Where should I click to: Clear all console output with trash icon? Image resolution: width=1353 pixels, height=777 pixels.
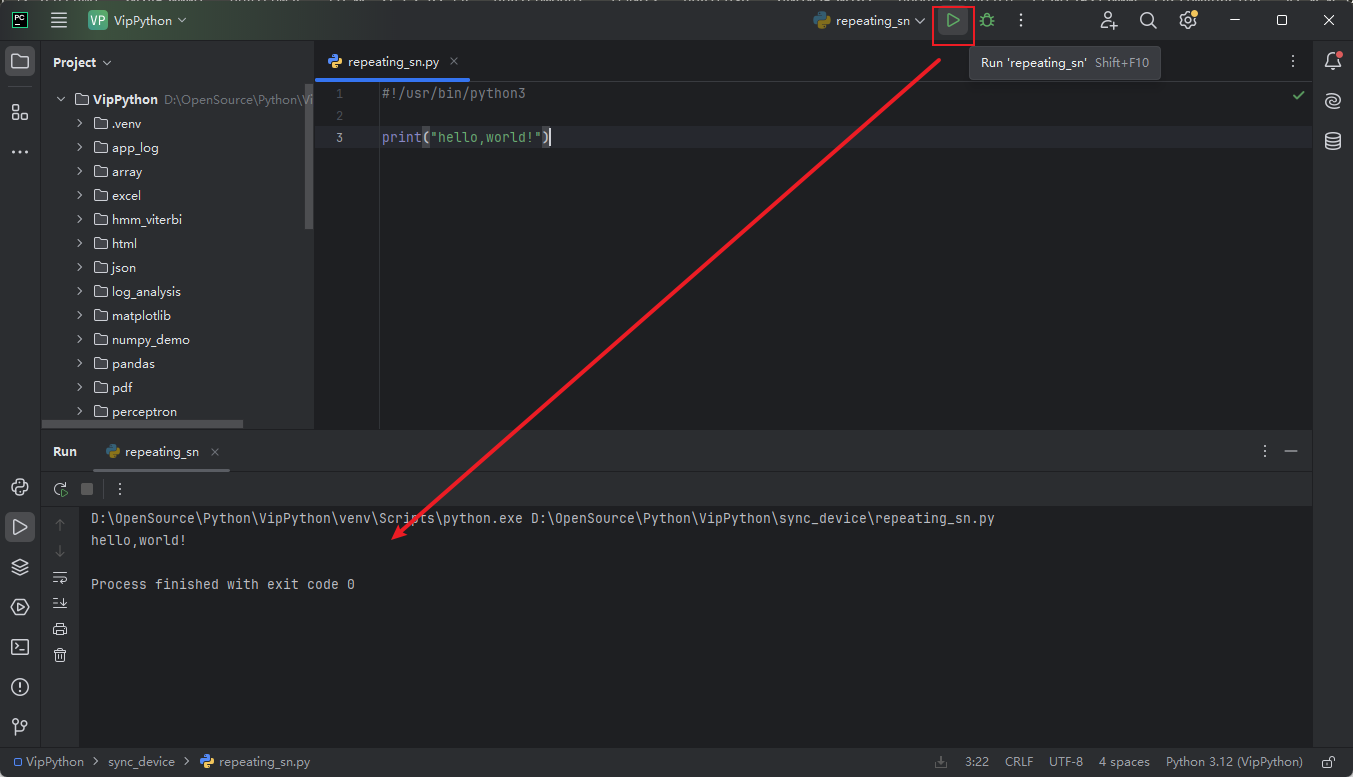[x=60, y=655]
